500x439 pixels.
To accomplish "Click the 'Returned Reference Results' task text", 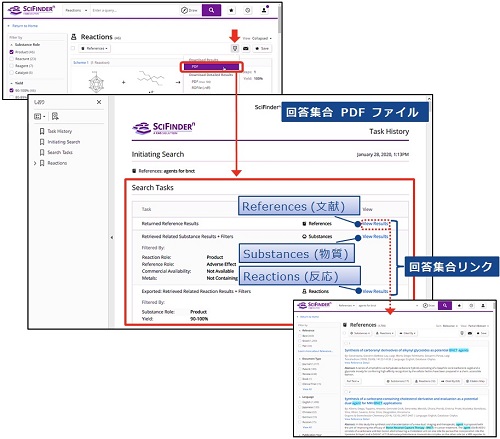I will tap(170, 223).
